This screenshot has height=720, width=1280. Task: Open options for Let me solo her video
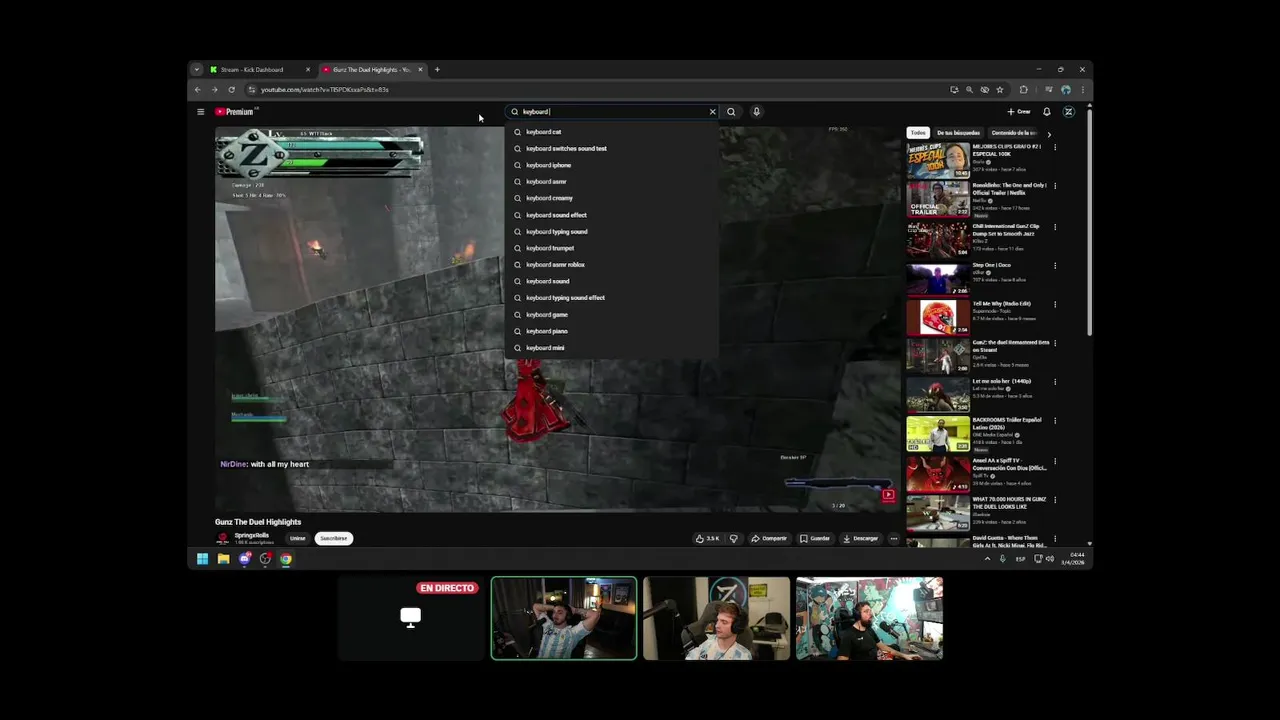(1054, 382)
